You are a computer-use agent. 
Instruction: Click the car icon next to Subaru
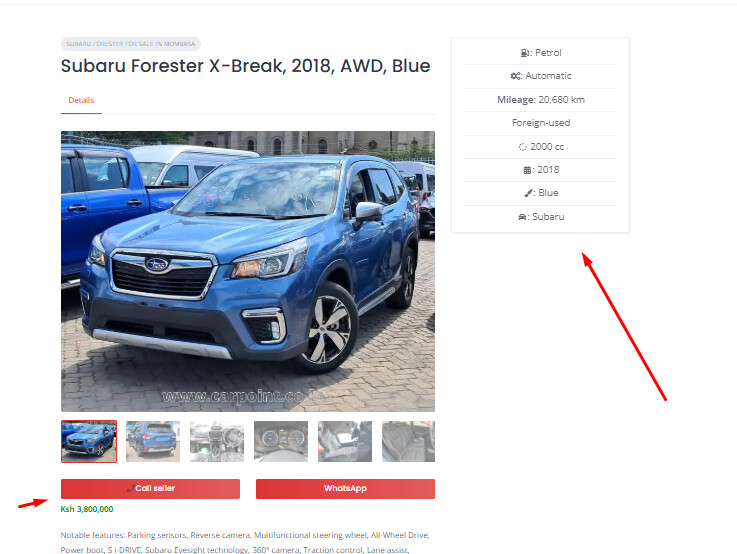[x=522, y=217]
